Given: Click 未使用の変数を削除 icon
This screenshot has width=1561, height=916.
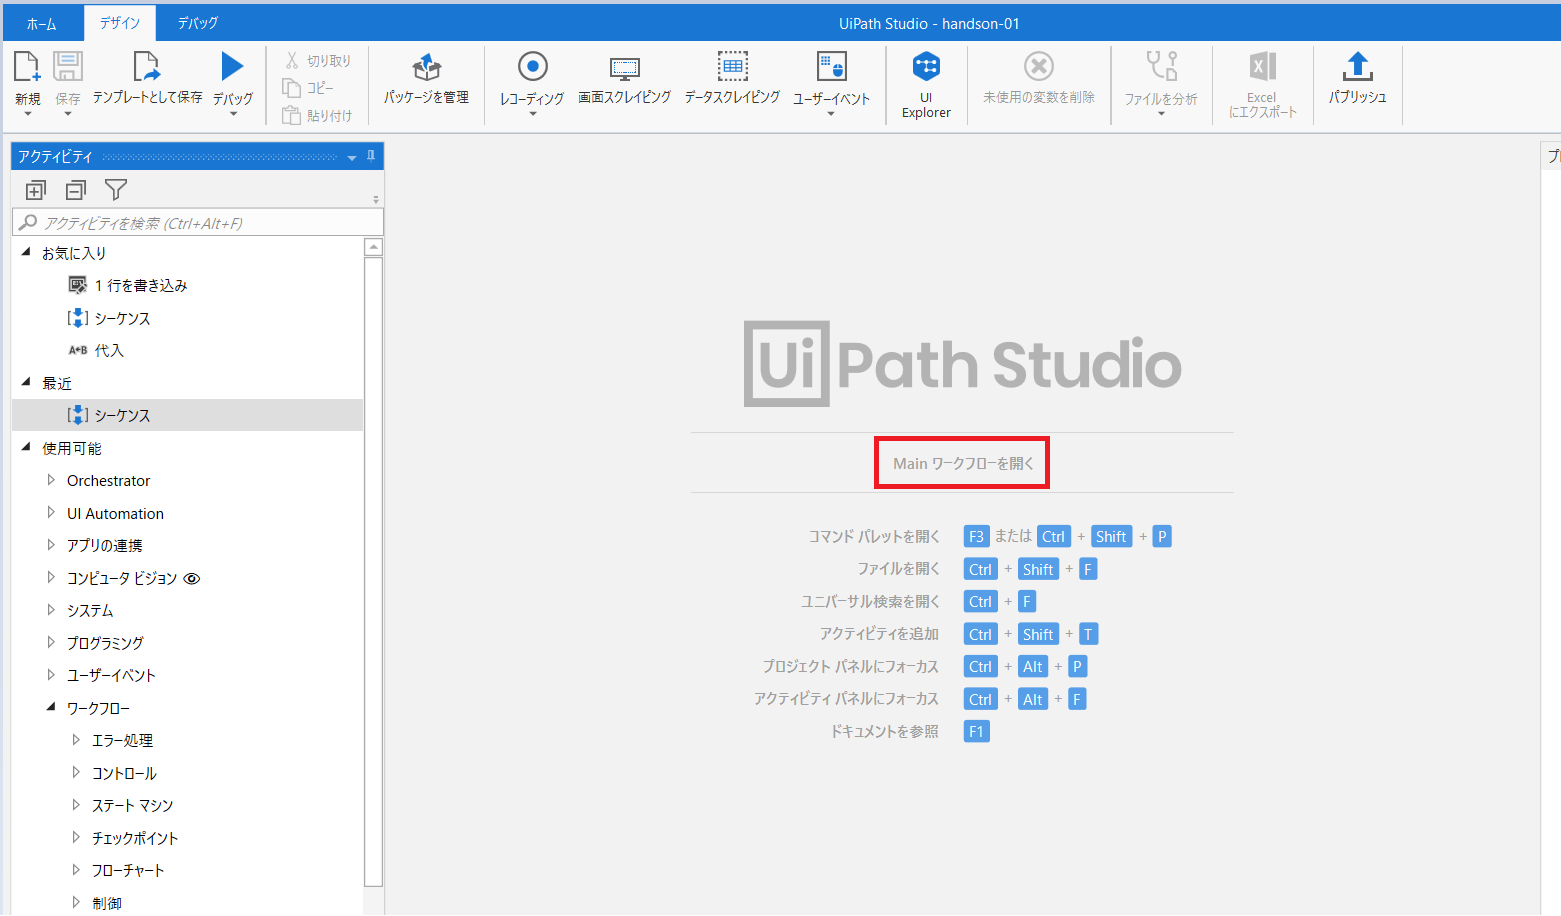Looking at the screenshot, I should (x=1038, y=67).
